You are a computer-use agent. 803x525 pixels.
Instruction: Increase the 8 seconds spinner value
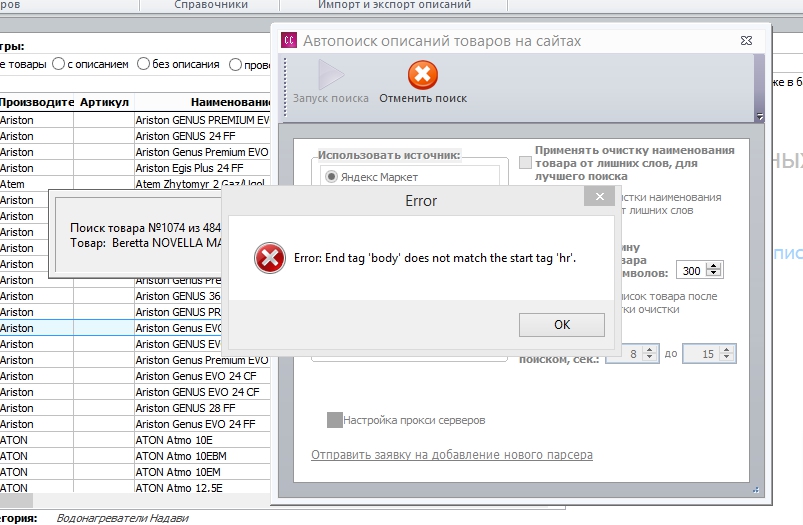pyautogui.click(x=649, y=349)
